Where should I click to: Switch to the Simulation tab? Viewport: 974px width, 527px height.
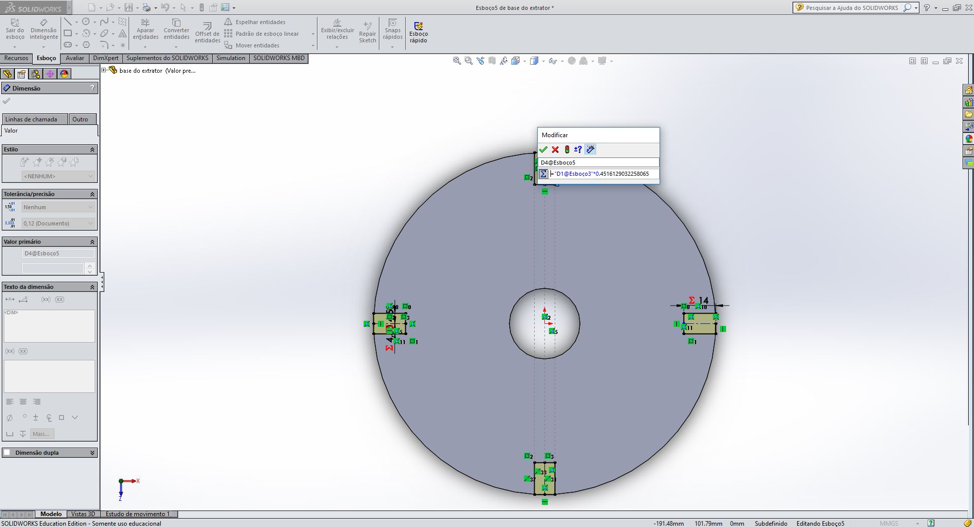(230, 58)
